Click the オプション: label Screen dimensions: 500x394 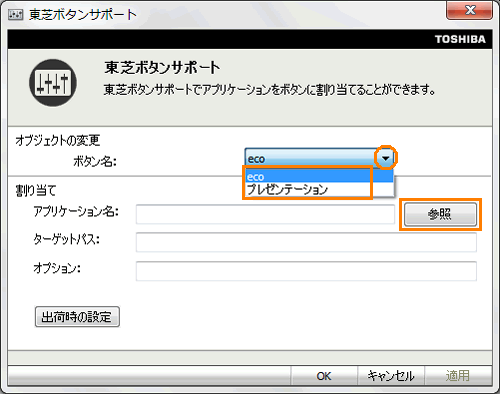pos(57,268)
